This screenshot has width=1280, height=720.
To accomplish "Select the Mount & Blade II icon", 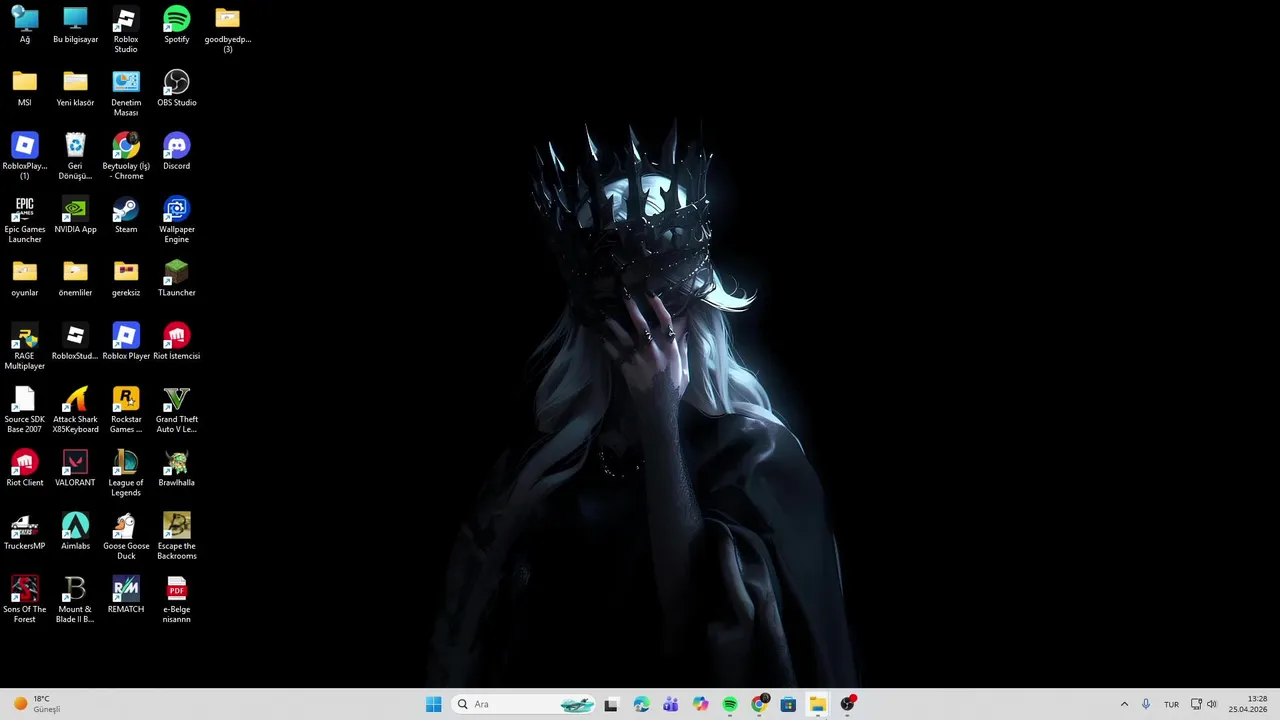I will (75, 600).
